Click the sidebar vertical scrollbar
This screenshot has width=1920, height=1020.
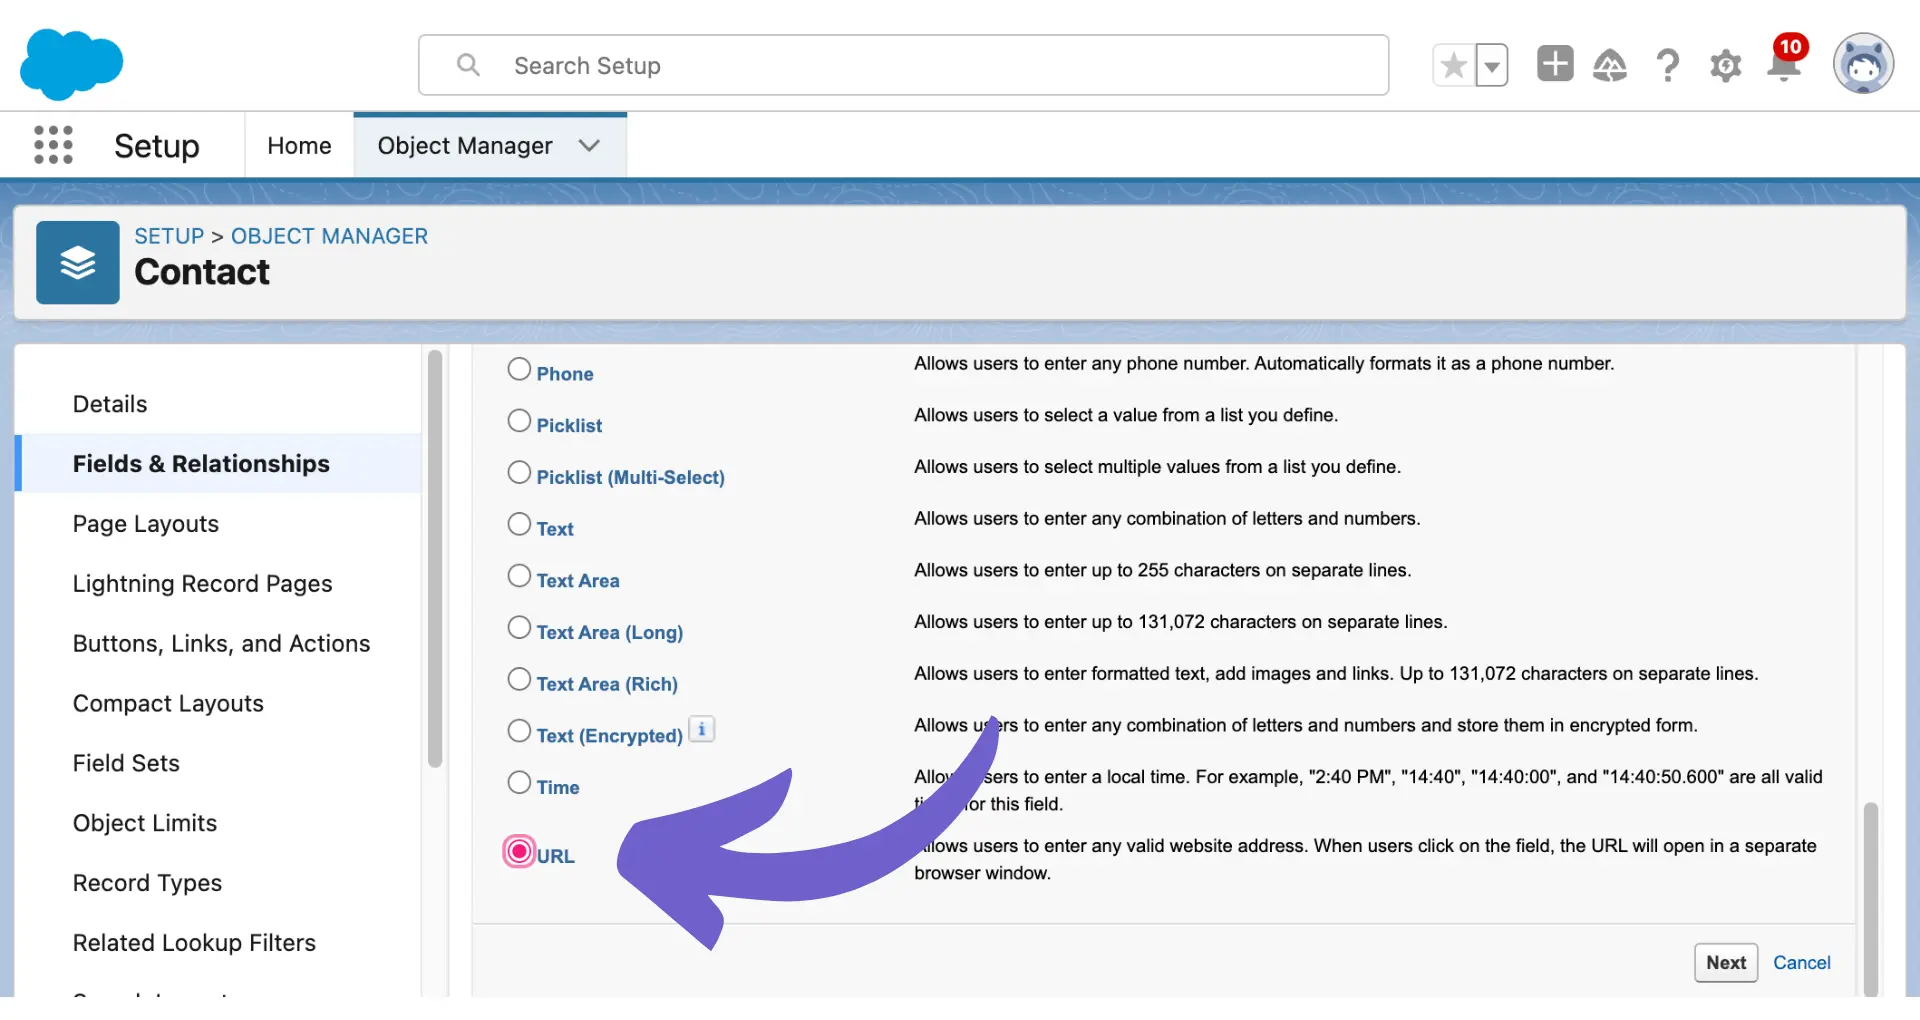pyautogui.click(x=435, y=559)
